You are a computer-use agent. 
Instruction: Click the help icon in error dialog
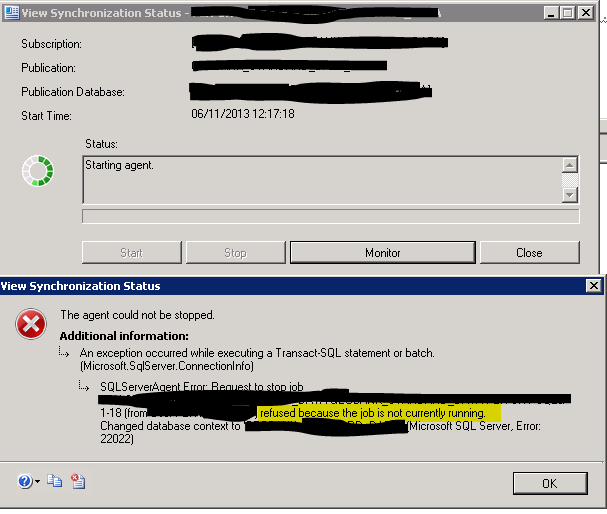[25, 481]
